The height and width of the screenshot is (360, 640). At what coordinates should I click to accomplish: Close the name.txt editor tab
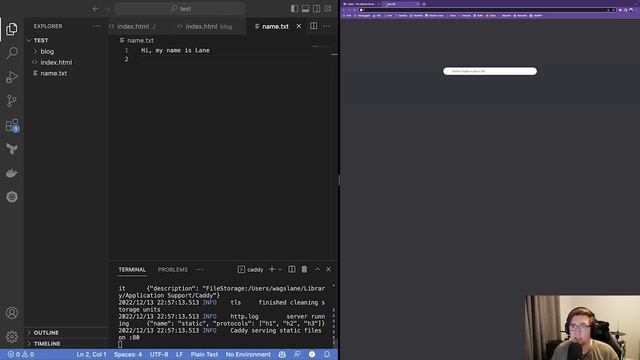click(x=299, y=26)
